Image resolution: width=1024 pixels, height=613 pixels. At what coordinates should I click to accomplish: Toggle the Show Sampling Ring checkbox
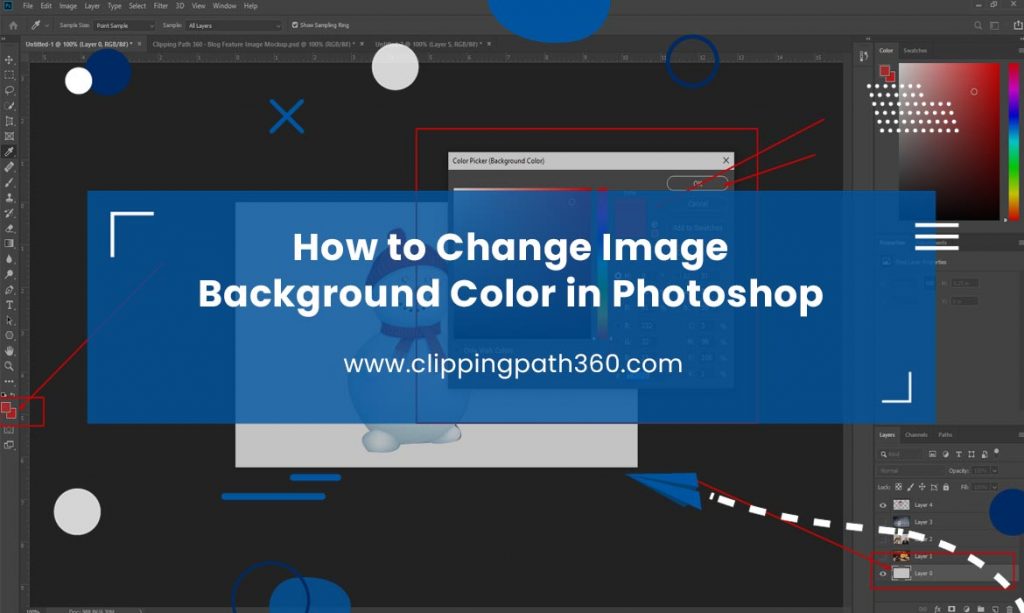(x=295, y=25)
